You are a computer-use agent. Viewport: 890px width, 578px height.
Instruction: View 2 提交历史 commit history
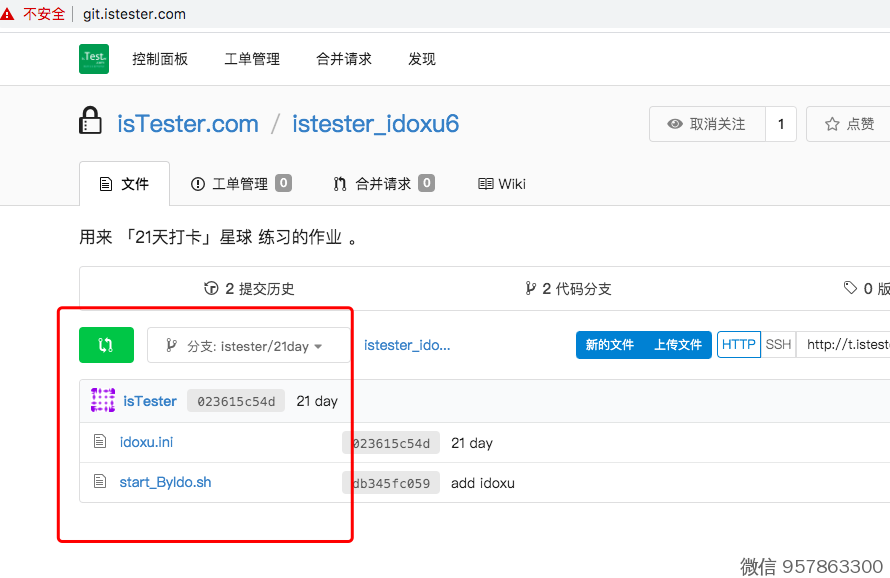pyautogui.click(x=250, y=289)
